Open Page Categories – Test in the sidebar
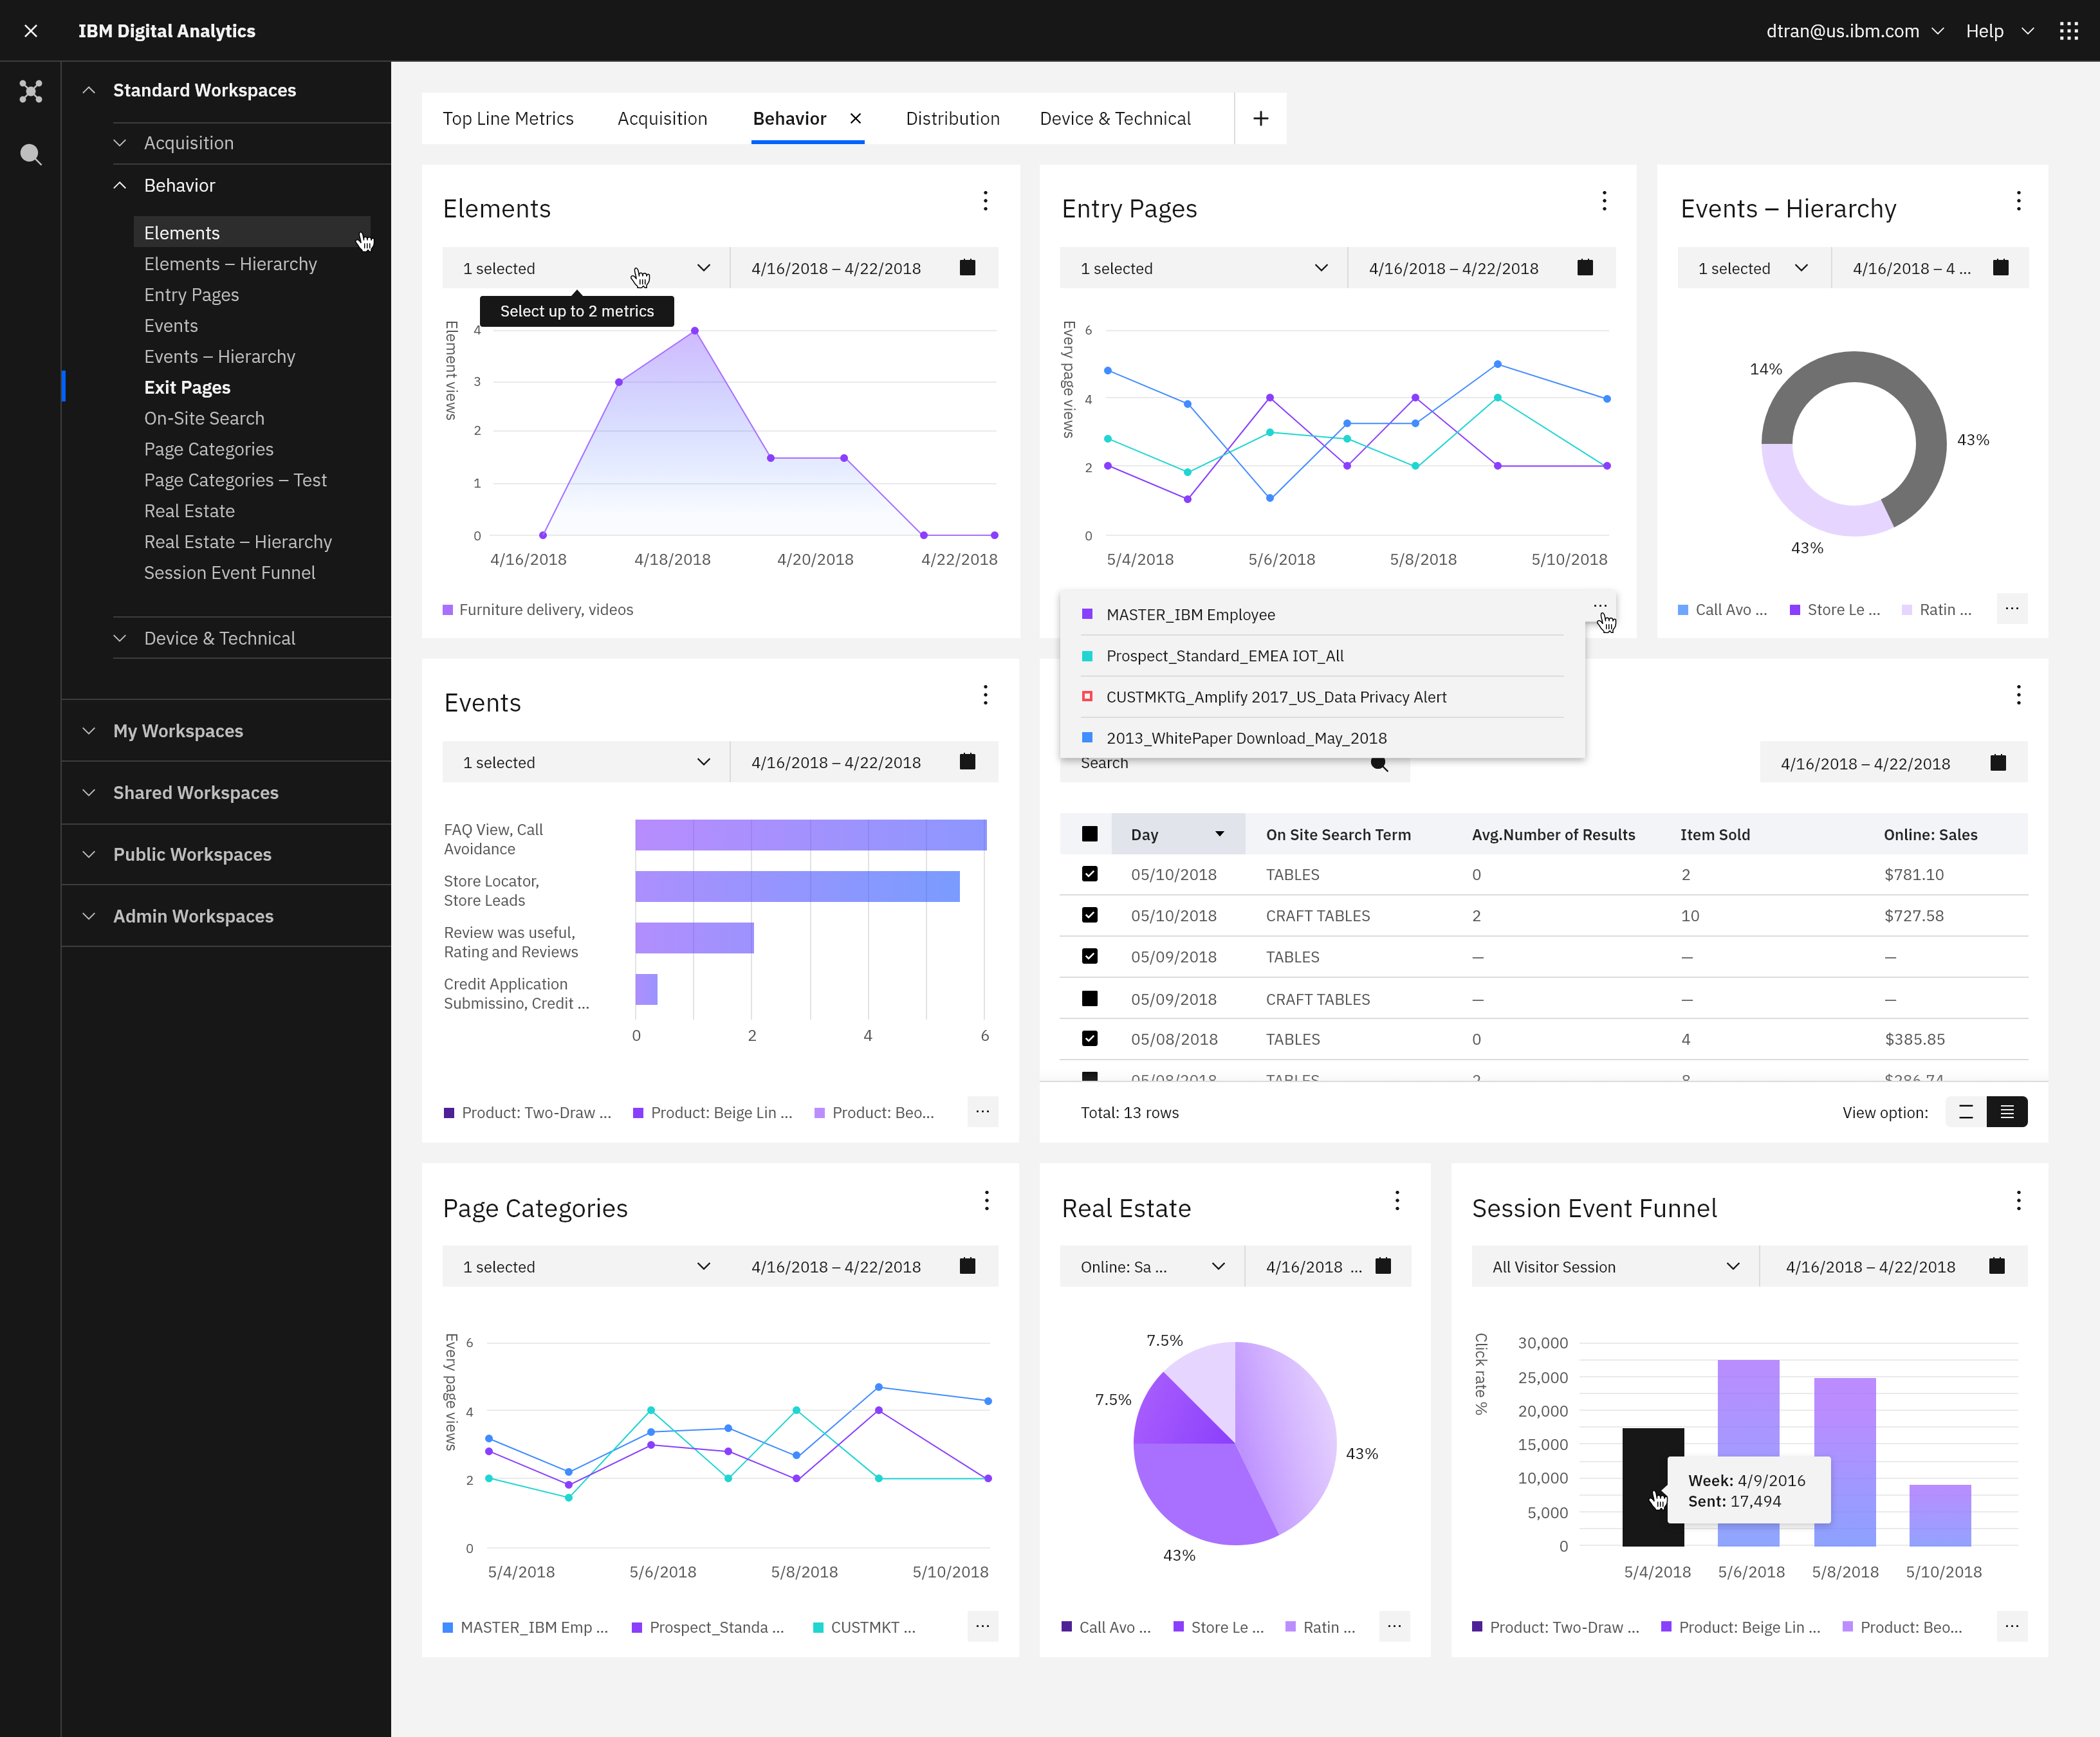This screenshot has width=2100, height=1737. (235, 480)
